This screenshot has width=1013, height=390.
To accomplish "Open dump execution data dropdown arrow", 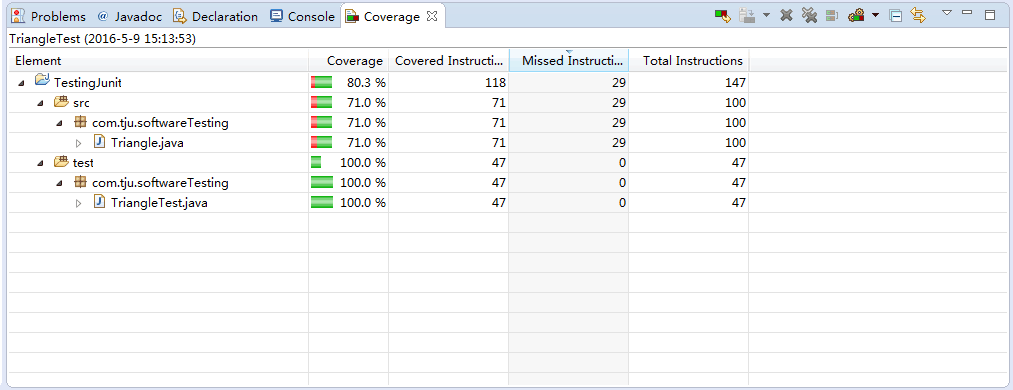I will [766, 15].
